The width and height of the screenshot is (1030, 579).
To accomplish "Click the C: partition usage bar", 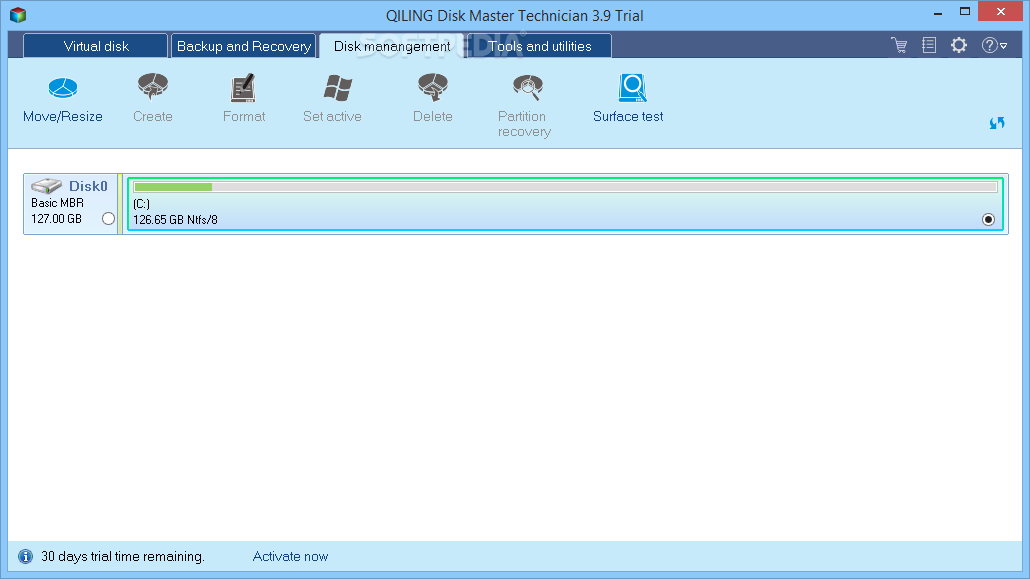I will (566, 187).
